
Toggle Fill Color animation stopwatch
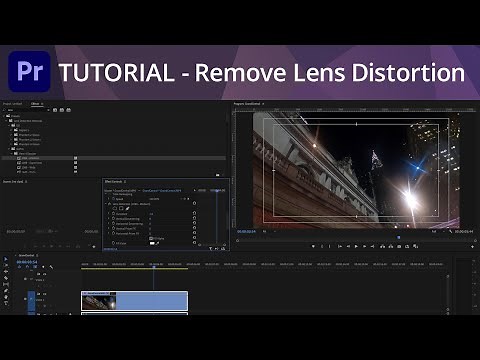pyautogui.click(x=113, y=243)
